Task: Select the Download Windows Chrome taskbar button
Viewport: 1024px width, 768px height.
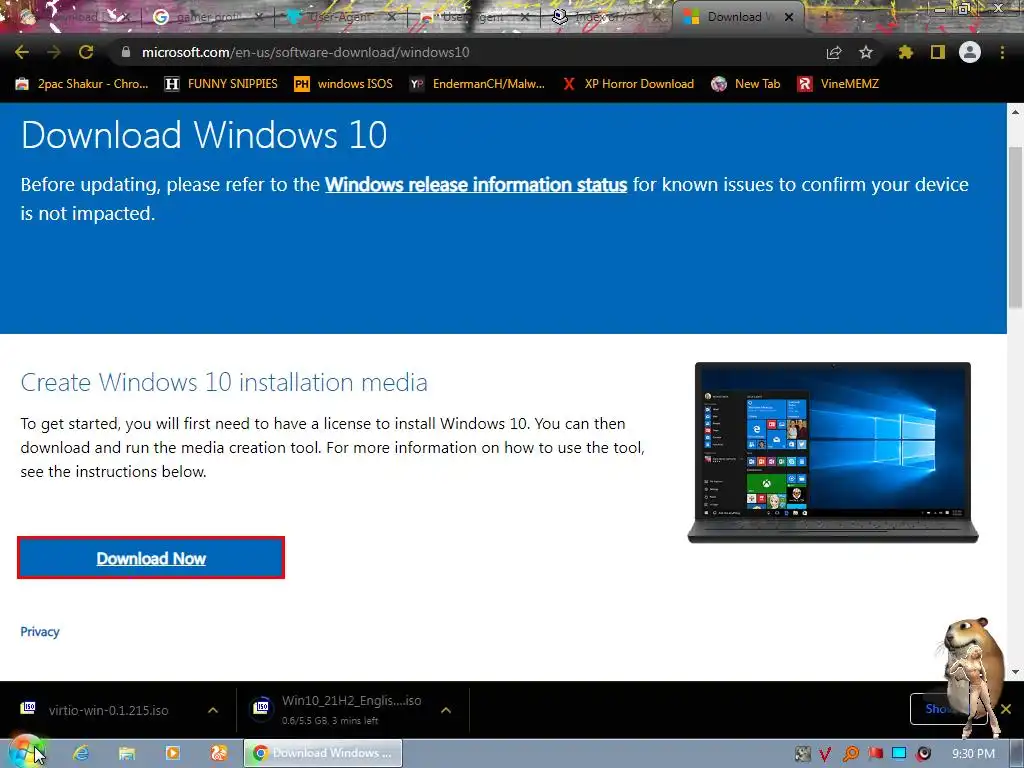Action: 323,753
